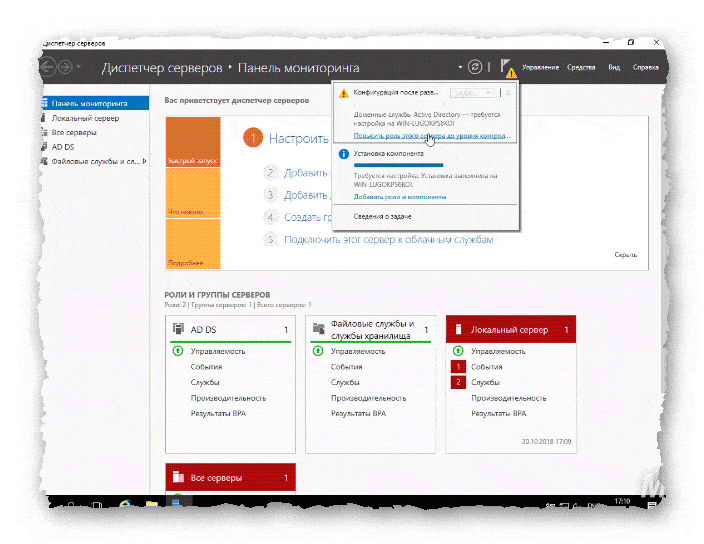Image resolution: width=704 pixels, height=544 pixels.
Task: Open the task dropdown in notification
Action: pos(473,93)
